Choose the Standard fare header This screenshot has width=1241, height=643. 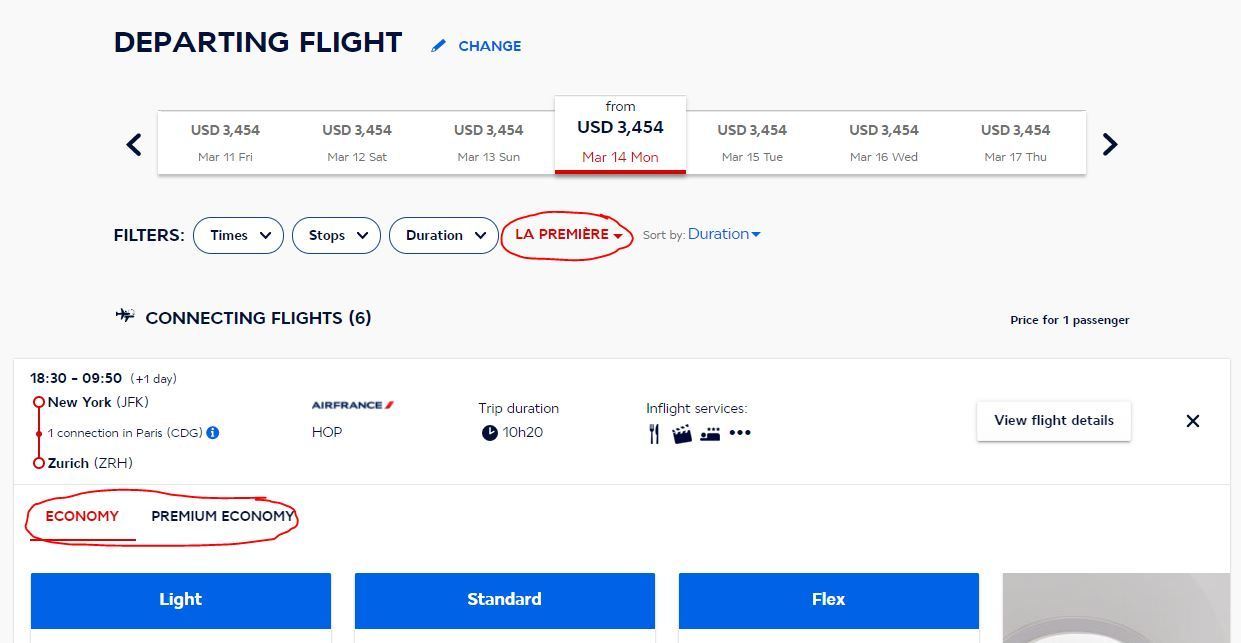click(x=504, y=599)
